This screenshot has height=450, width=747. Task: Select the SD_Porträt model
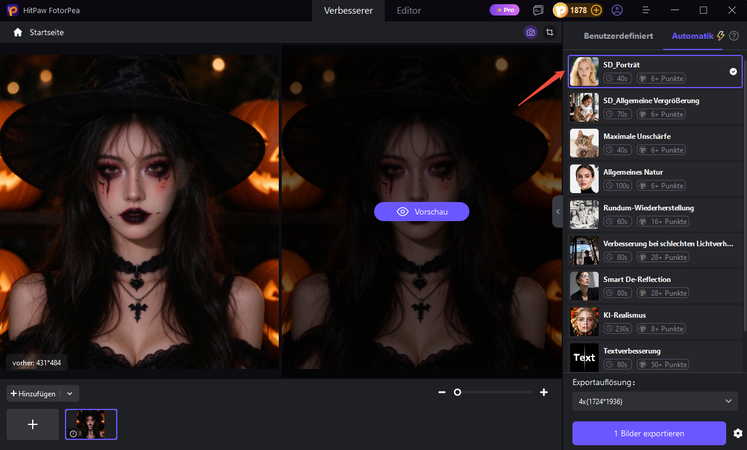coord(655,71)
